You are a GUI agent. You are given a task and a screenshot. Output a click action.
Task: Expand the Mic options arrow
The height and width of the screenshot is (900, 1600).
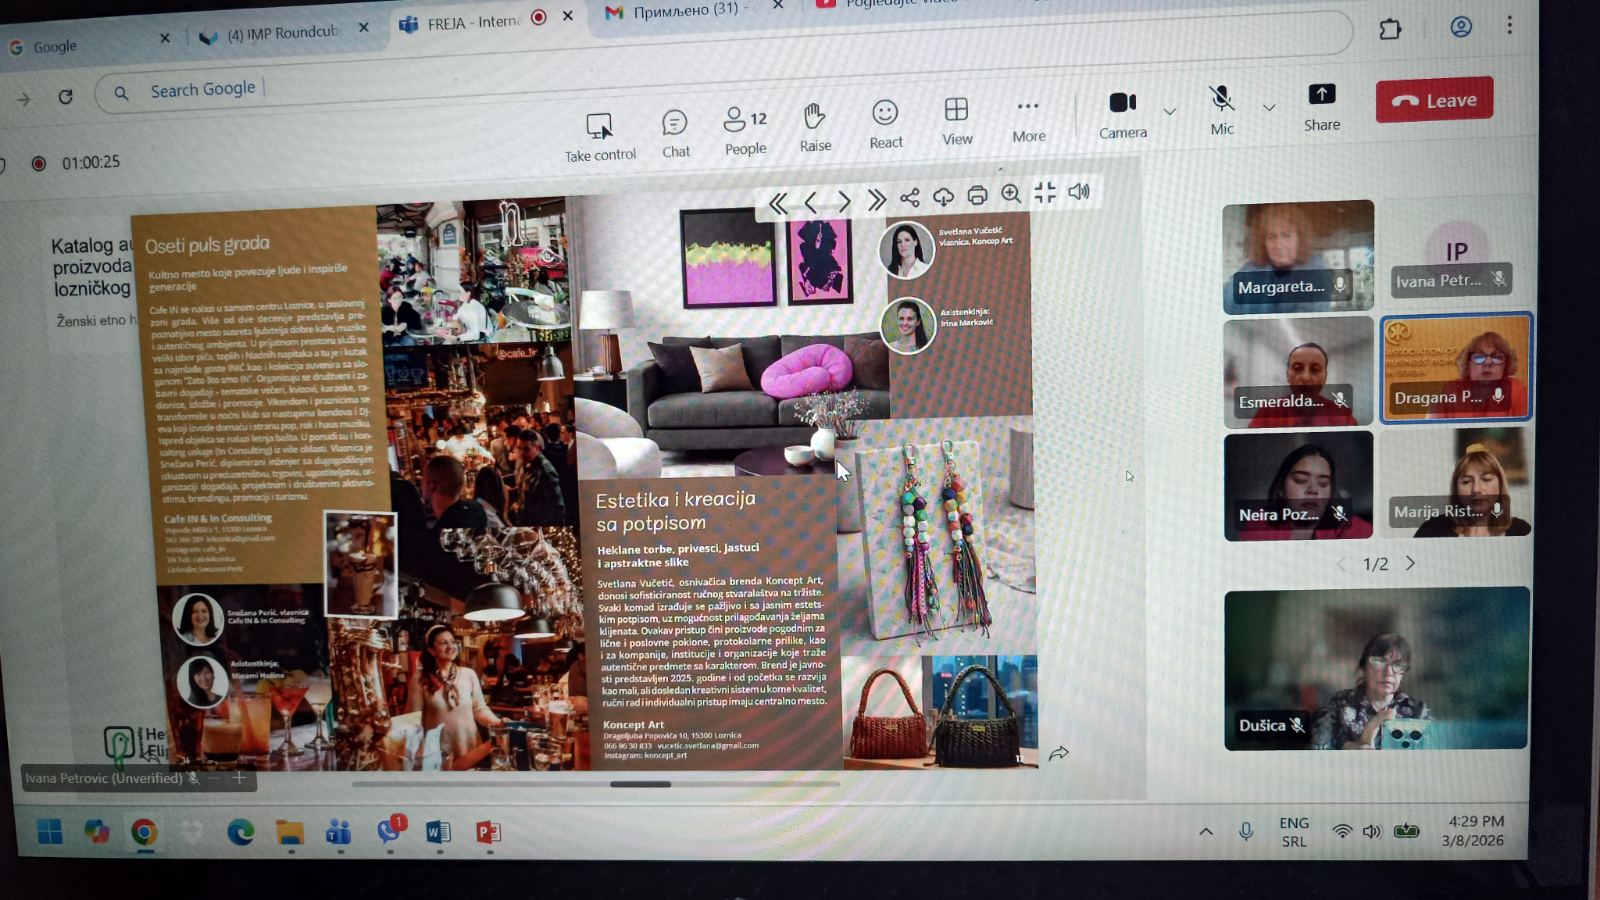(1269, 107)
